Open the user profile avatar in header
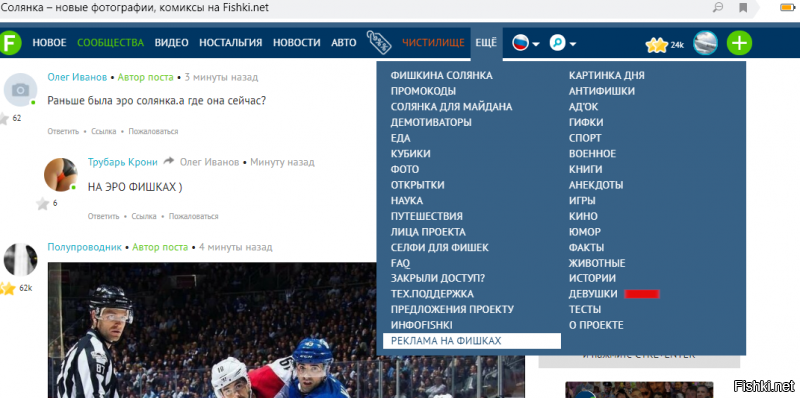The width and height of the screenshot is (800, 398). [706, 43]
